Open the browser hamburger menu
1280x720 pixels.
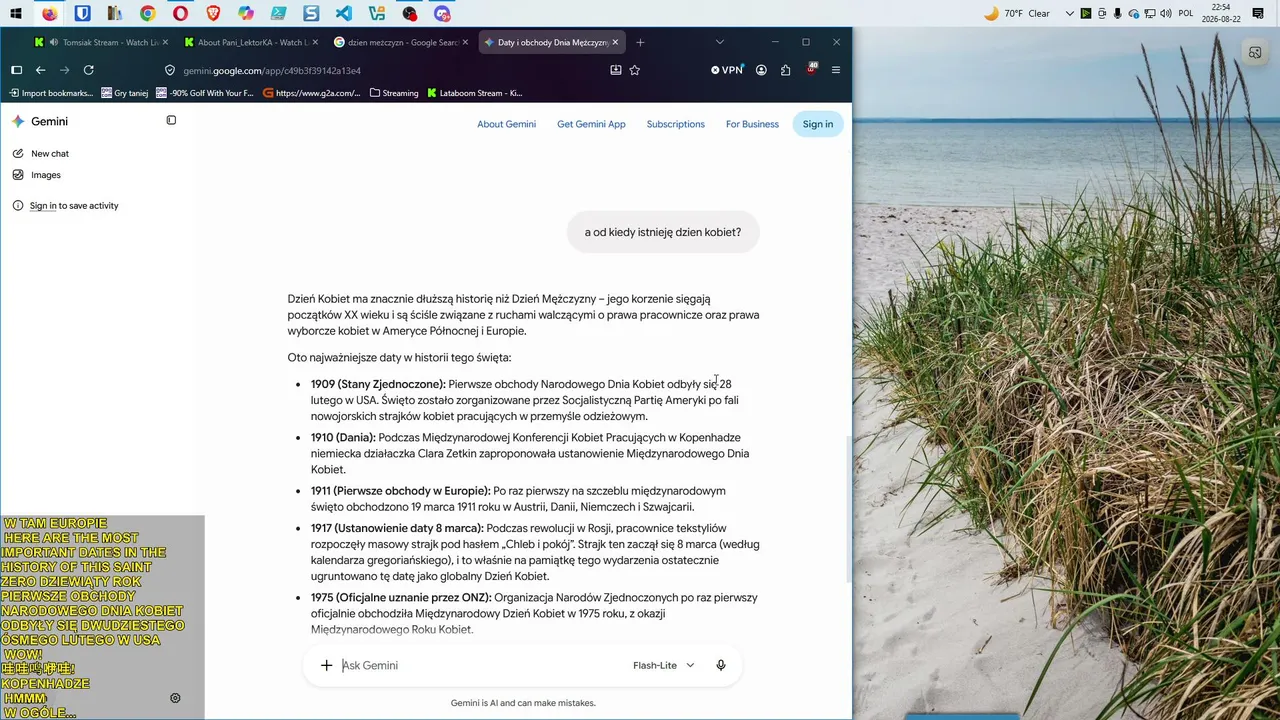pos(836,70)
